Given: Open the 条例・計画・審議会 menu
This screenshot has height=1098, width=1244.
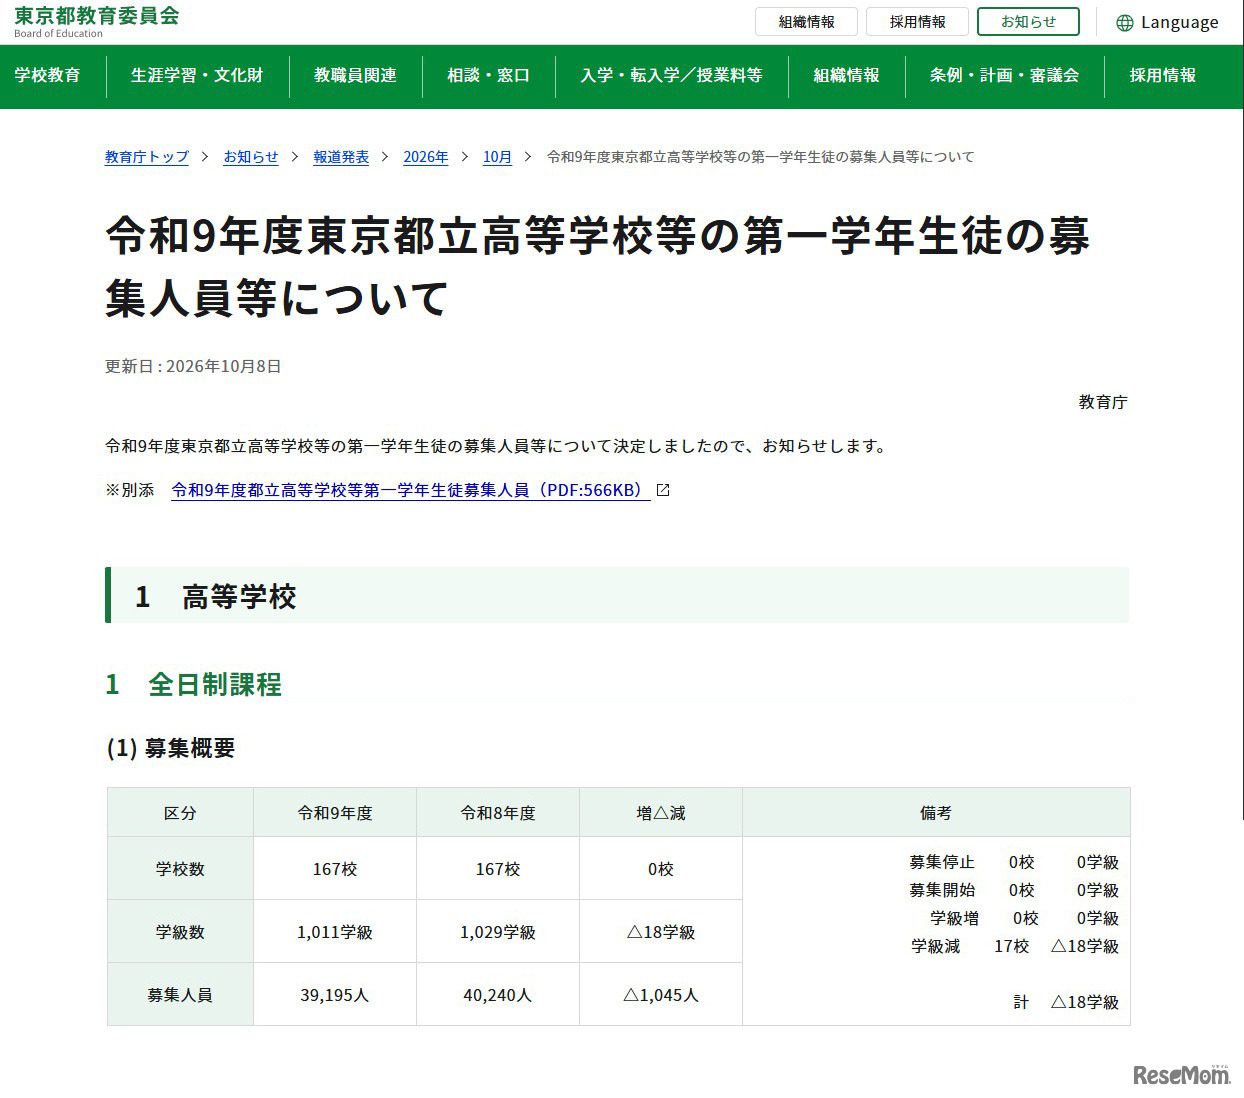Looking at the screenshot, I should point(1004,75).
